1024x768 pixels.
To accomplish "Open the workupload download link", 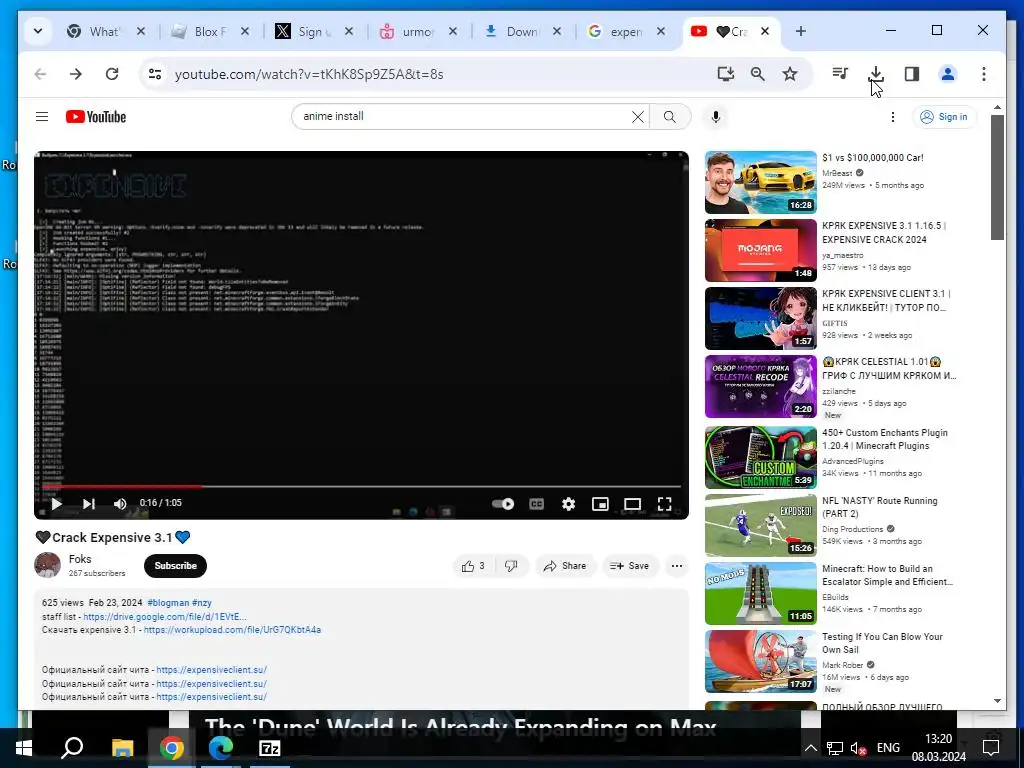I will 232,630.
